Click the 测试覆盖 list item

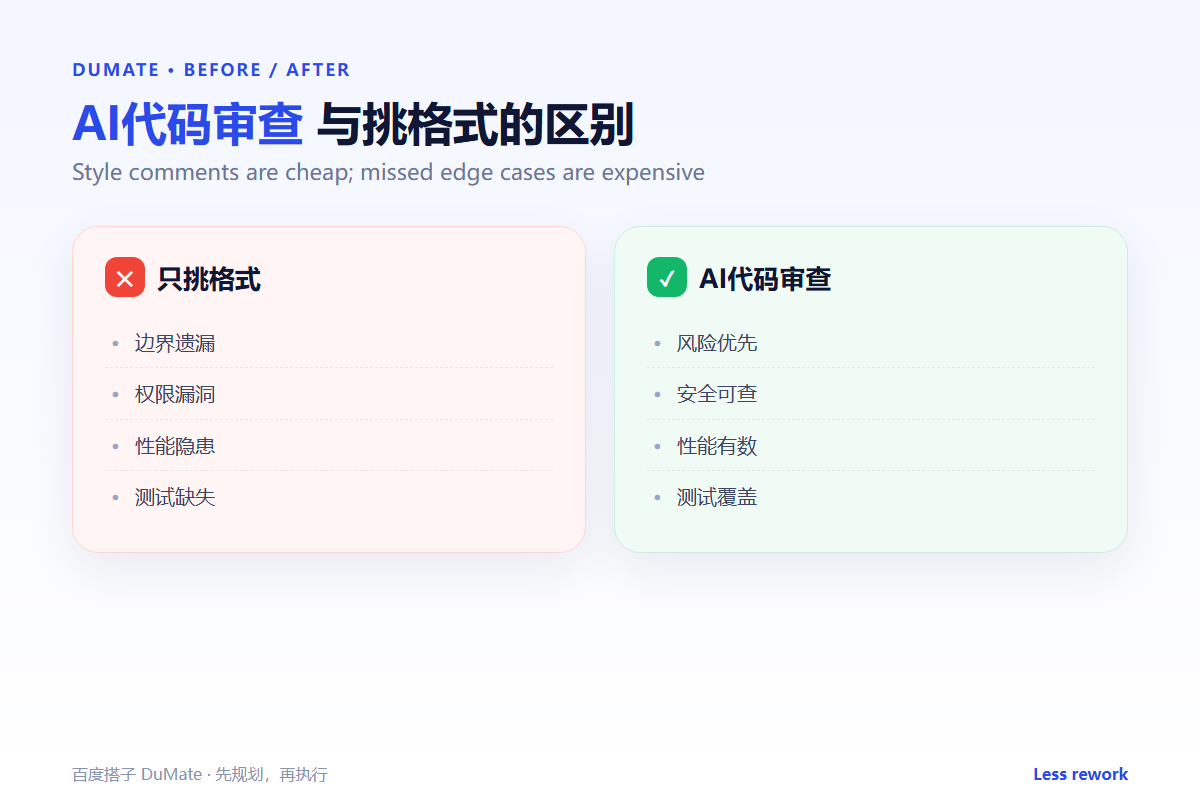click(871, 497)
